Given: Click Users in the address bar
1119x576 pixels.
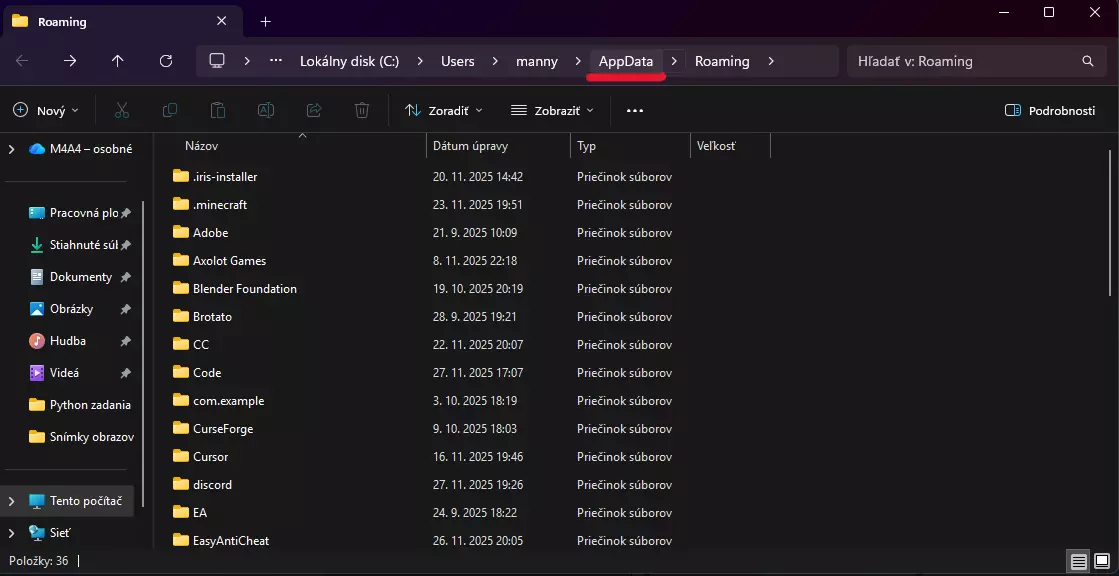Looking at the screenshot, I should pos(457,61).
